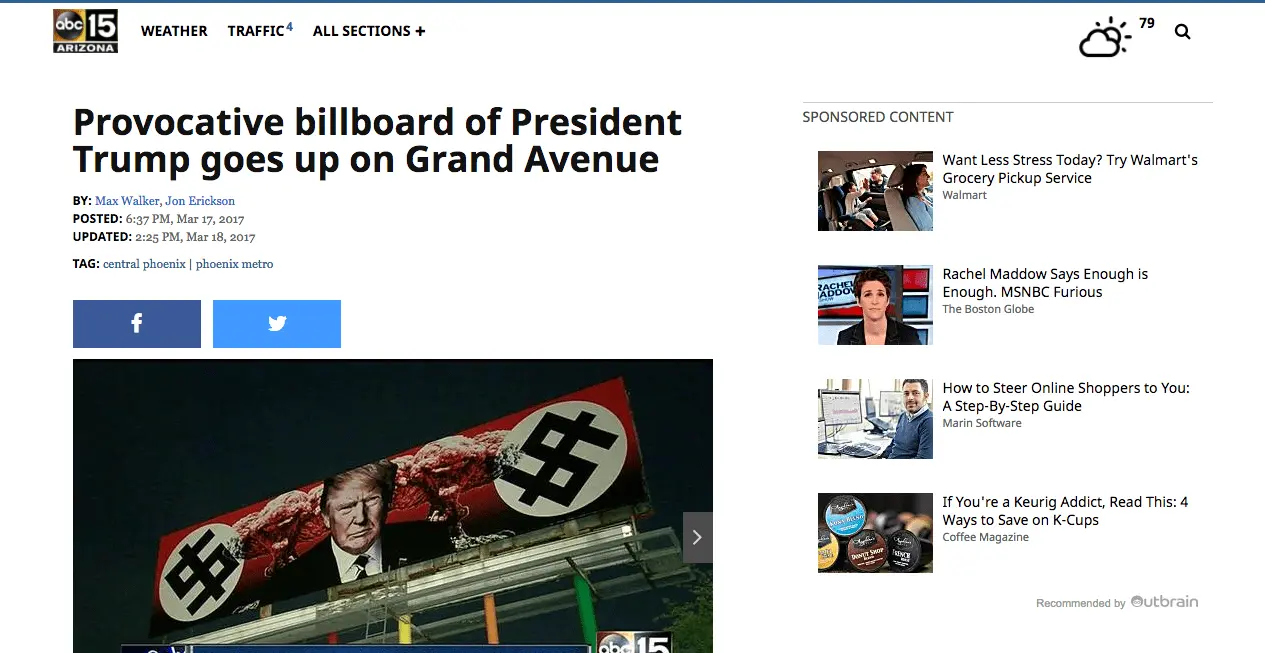Click the 79 degree temperature reading
1265x653 pixels.
1146,23
